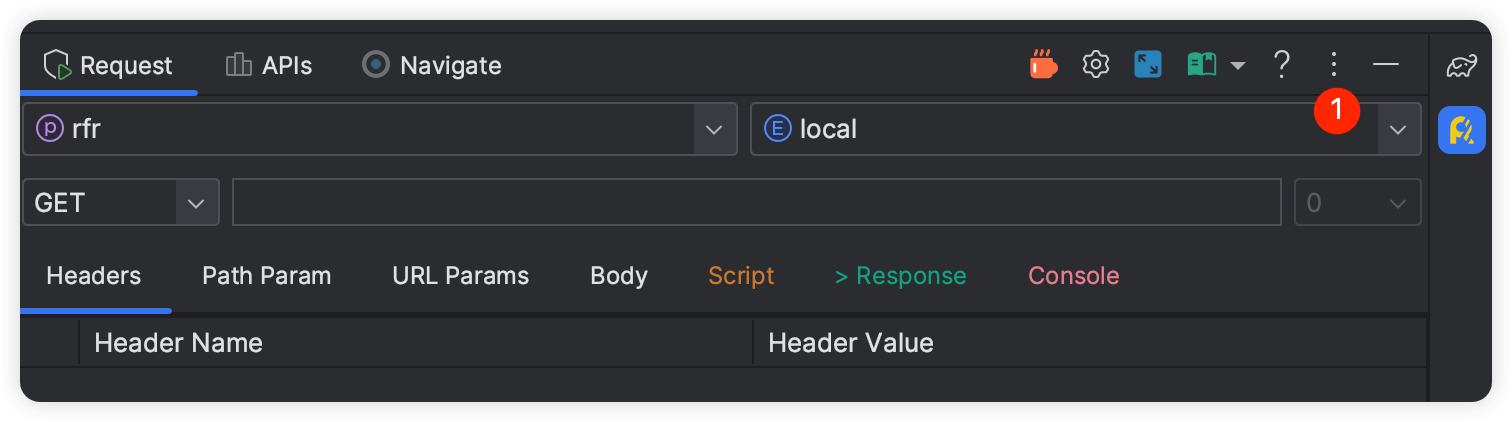The height and width of the screenshot is (422, 1512).
Task: Hide the tool window with dash icon
Action: coord(1385,65)
